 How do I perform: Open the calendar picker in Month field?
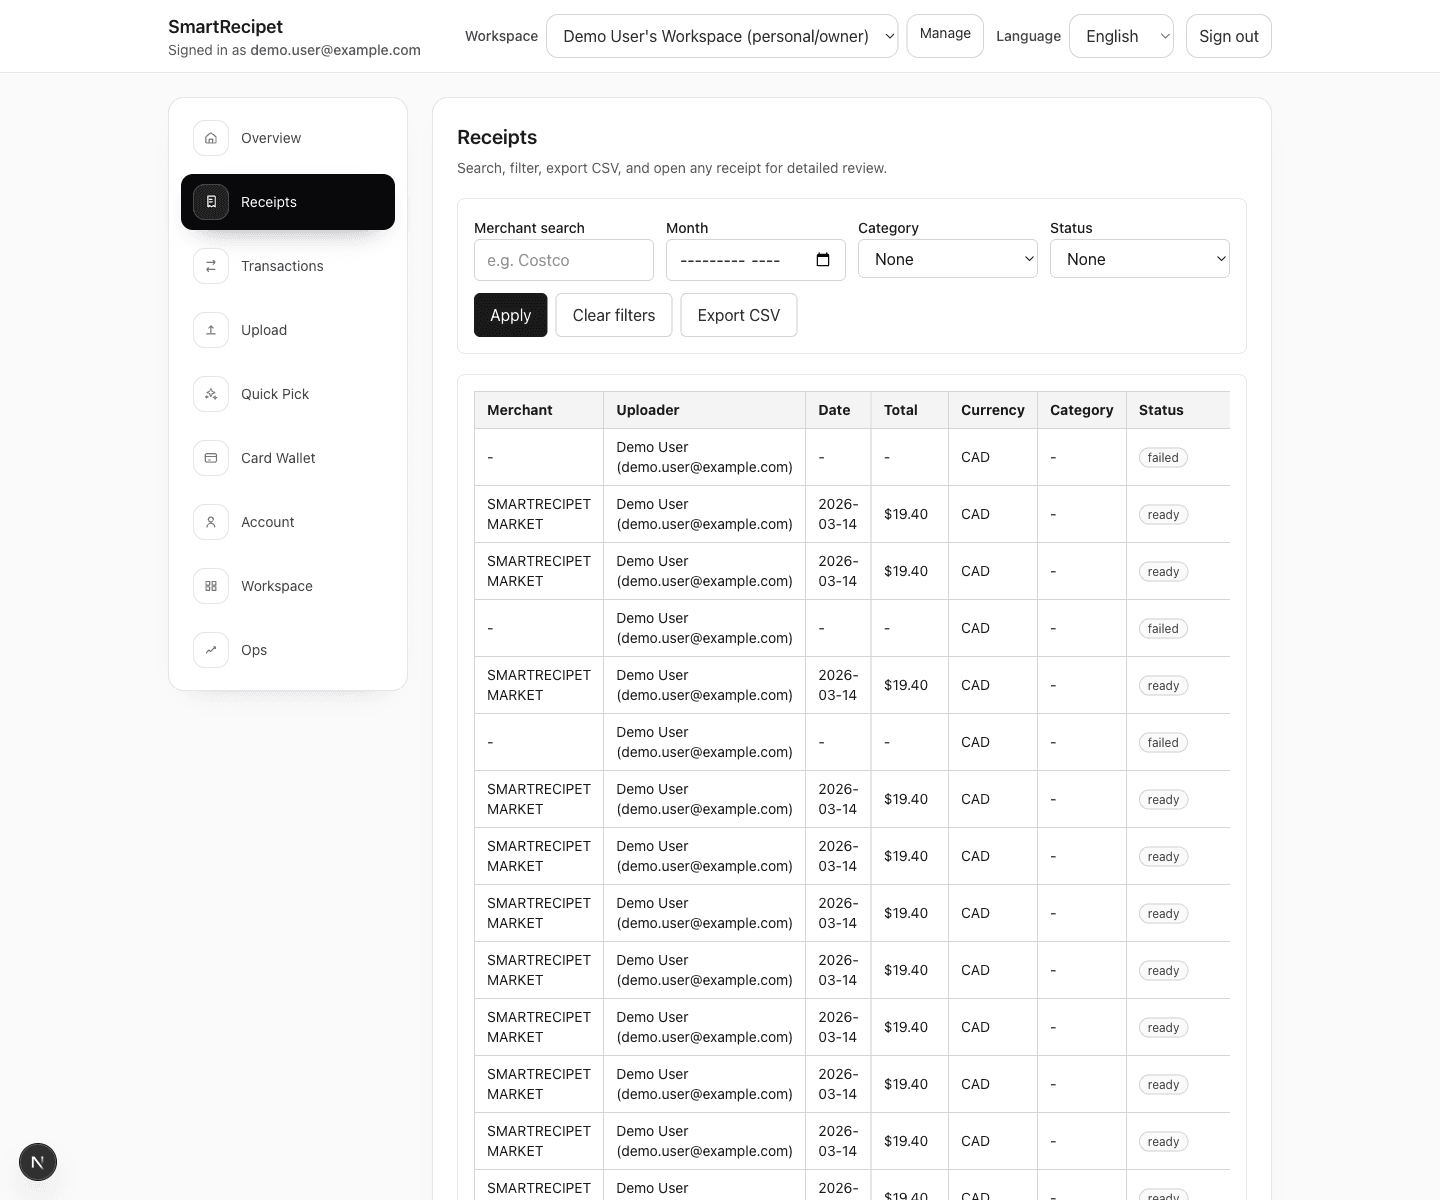(x=822, y=259)
